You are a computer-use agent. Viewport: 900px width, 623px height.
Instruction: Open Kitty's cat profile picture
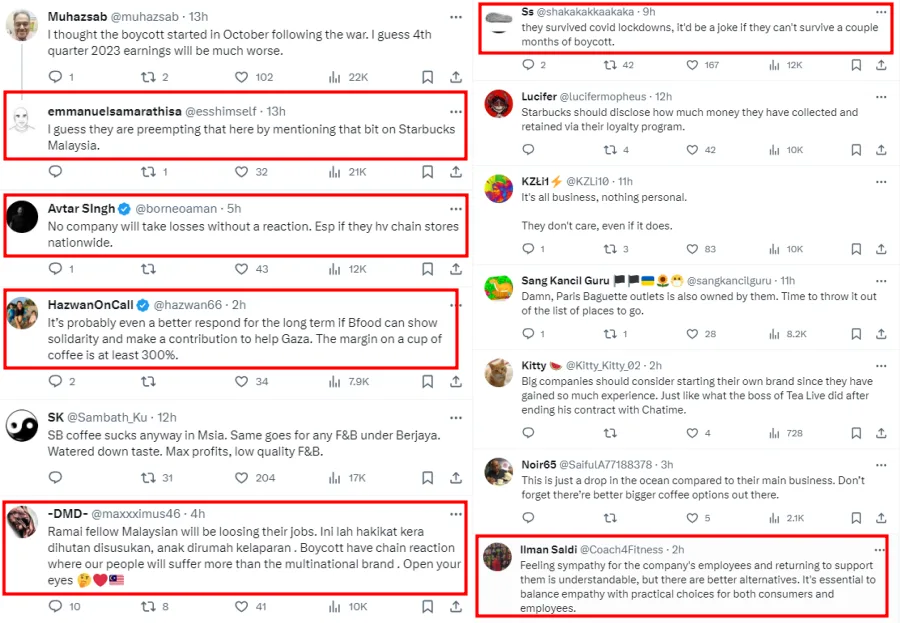coord(499,374)
